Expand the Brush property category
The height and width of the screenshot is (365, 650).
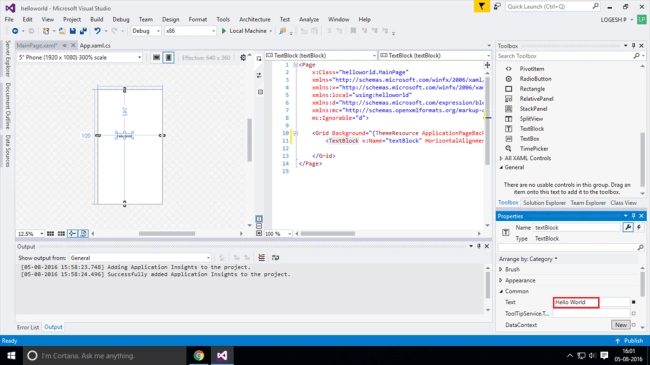[x=501, y=270]
